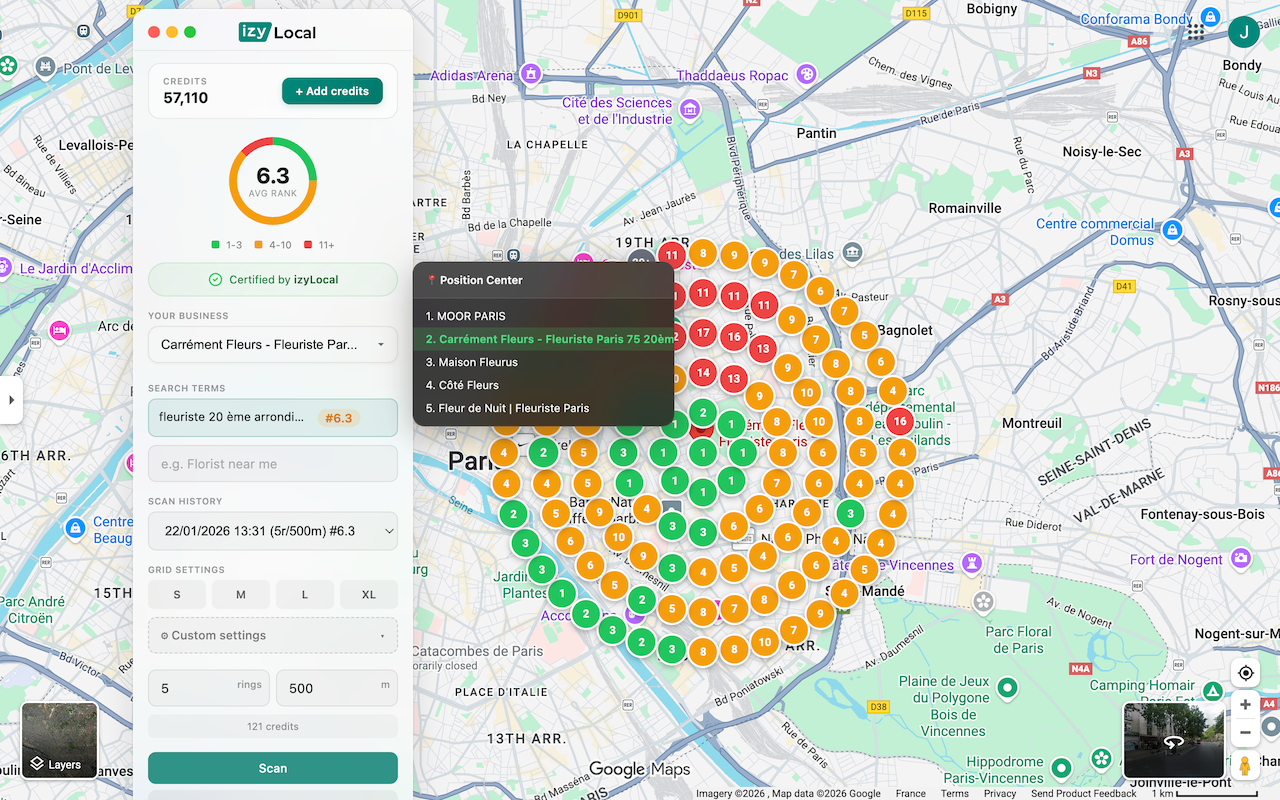Open Send Product Feedback link
The image size is (1280, 800).
pos(1084,793)
